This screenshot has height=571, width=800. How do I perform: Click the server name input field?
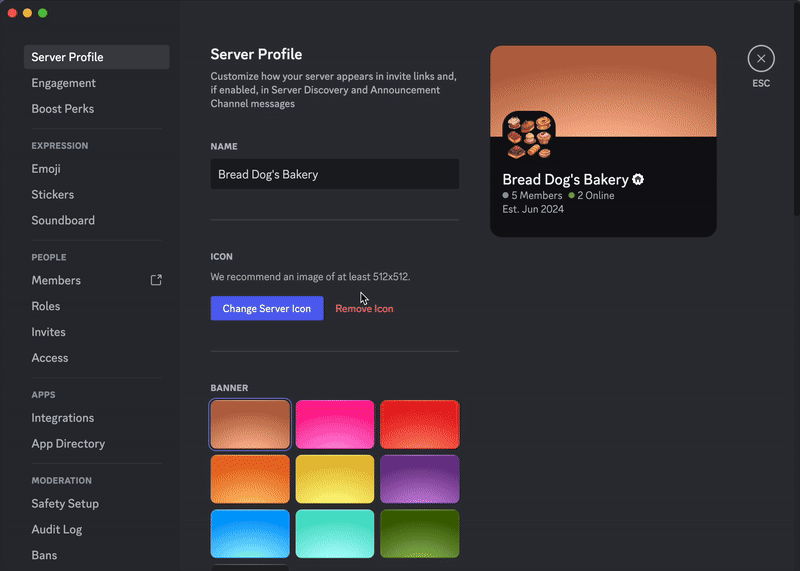point(334,174)
